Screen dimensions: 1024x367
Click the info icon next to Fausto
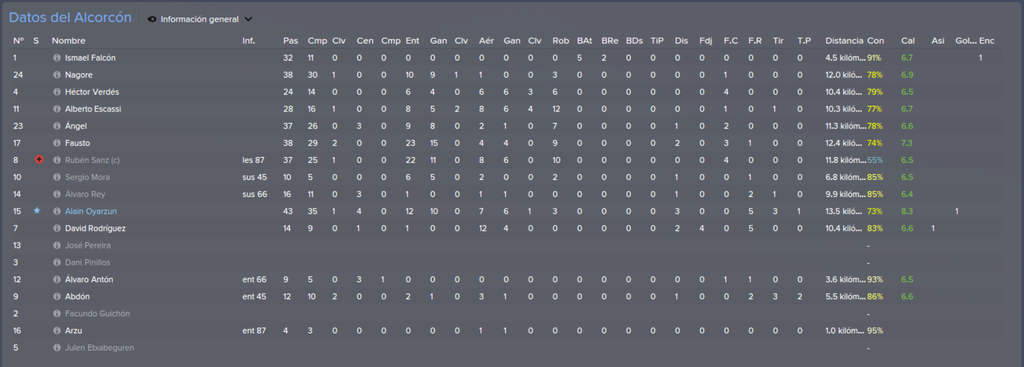57,143
